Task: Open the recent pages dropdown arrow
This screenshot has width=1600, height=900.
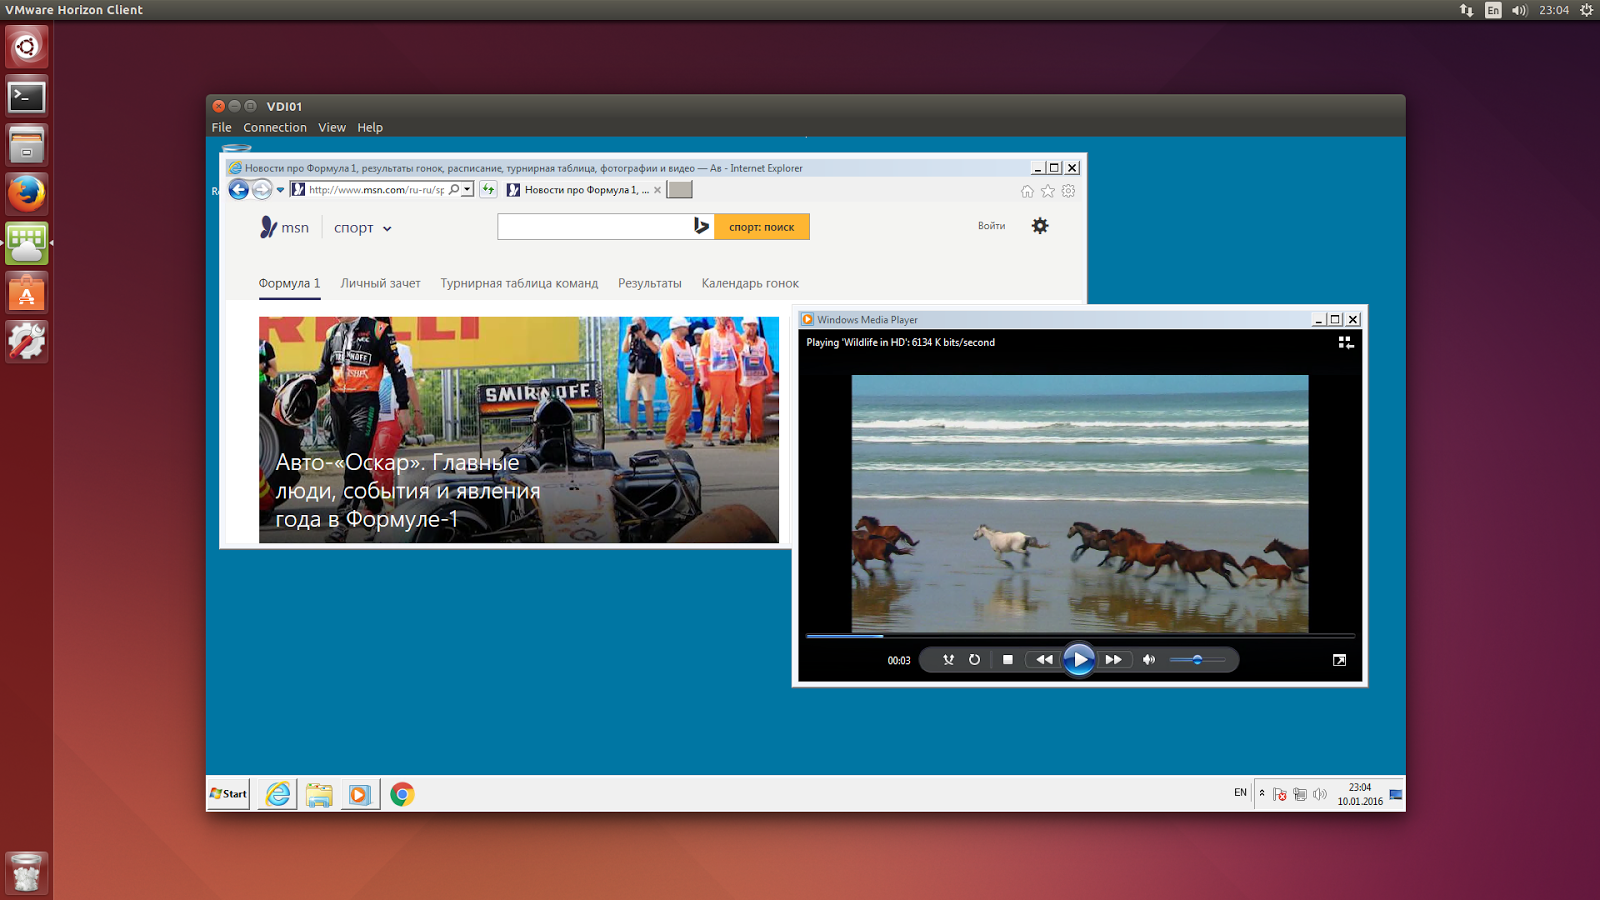Action: (x=281, y=190)
